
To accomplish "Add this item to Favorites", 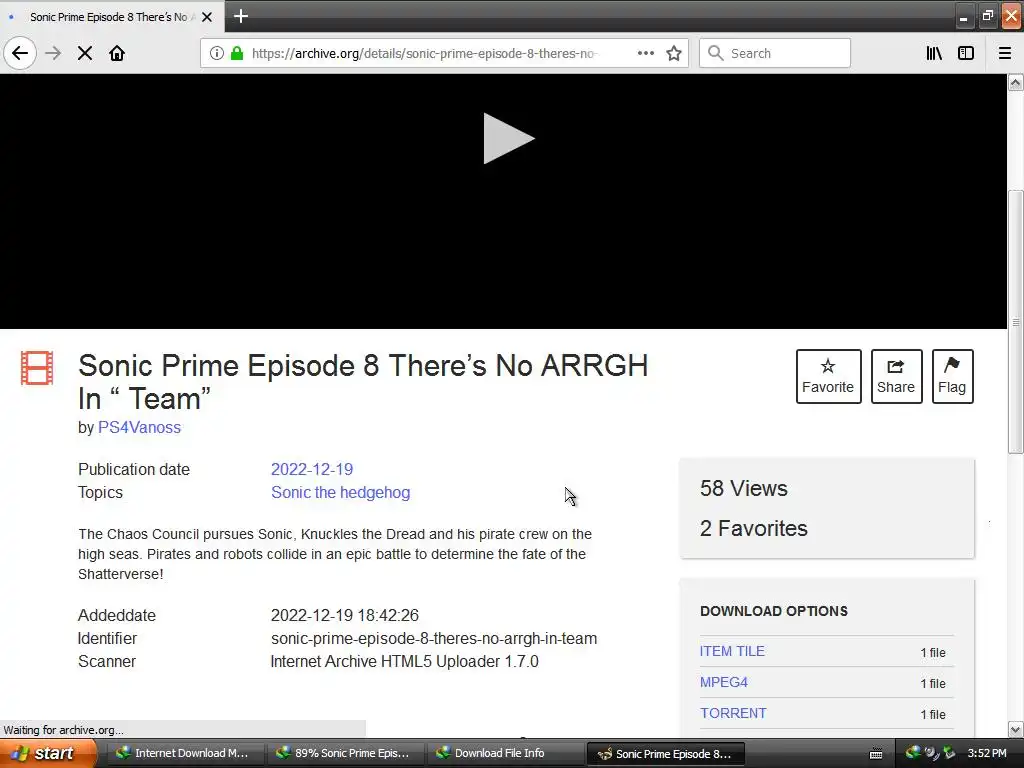I will [x=828, y=376].
